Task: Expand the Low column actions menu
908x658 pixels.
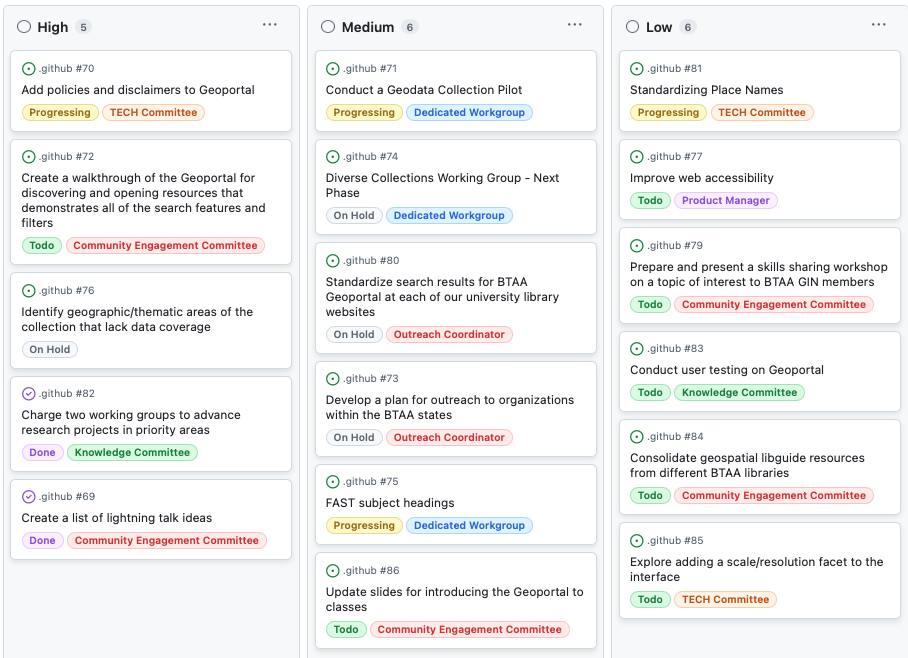Action: (878, 25)
